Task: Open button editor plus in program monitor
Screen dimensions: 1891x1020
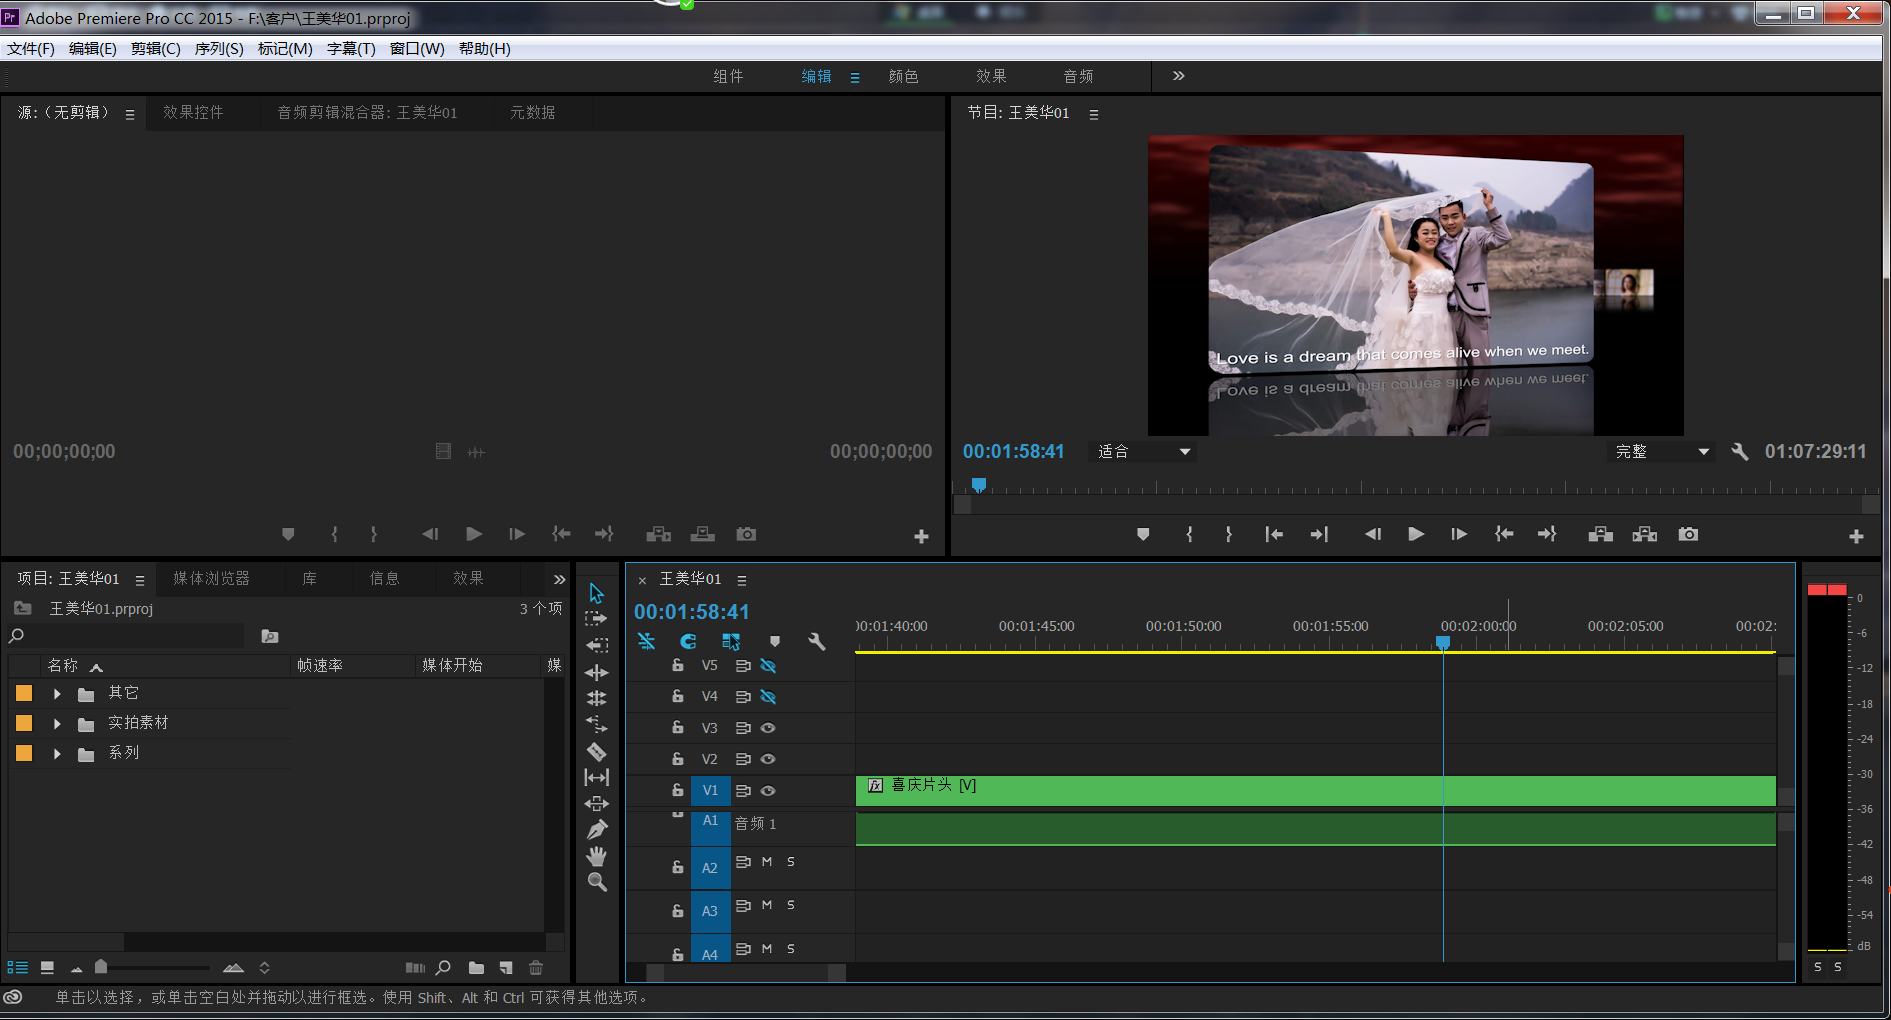Action: [1856, 536]
